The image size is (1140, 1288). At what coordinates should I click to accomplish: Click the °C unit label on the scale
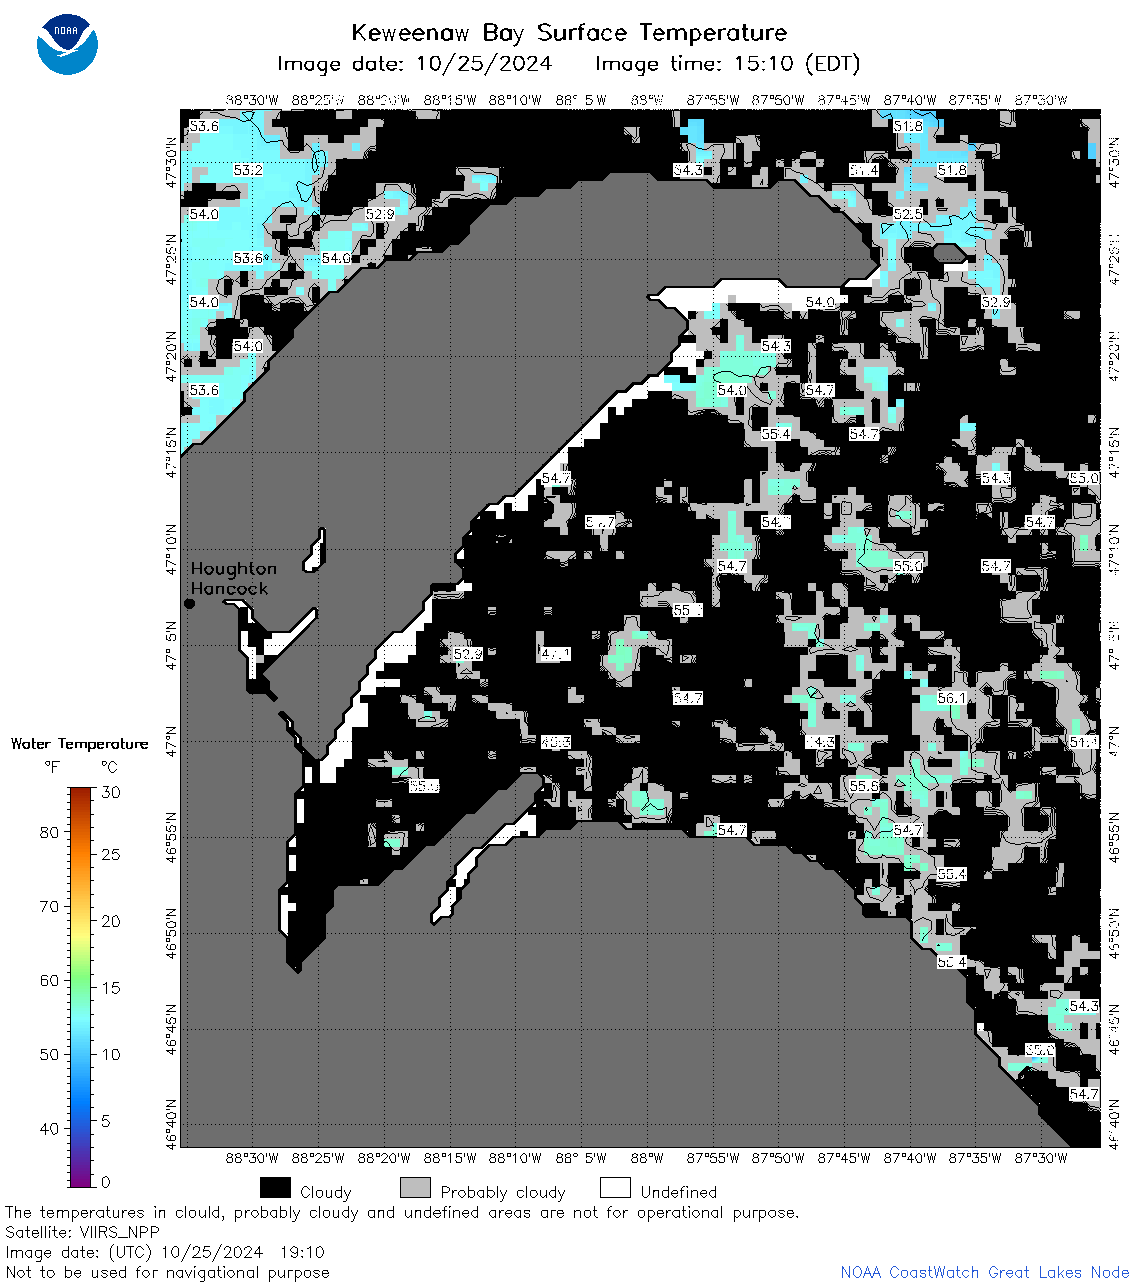109,767
